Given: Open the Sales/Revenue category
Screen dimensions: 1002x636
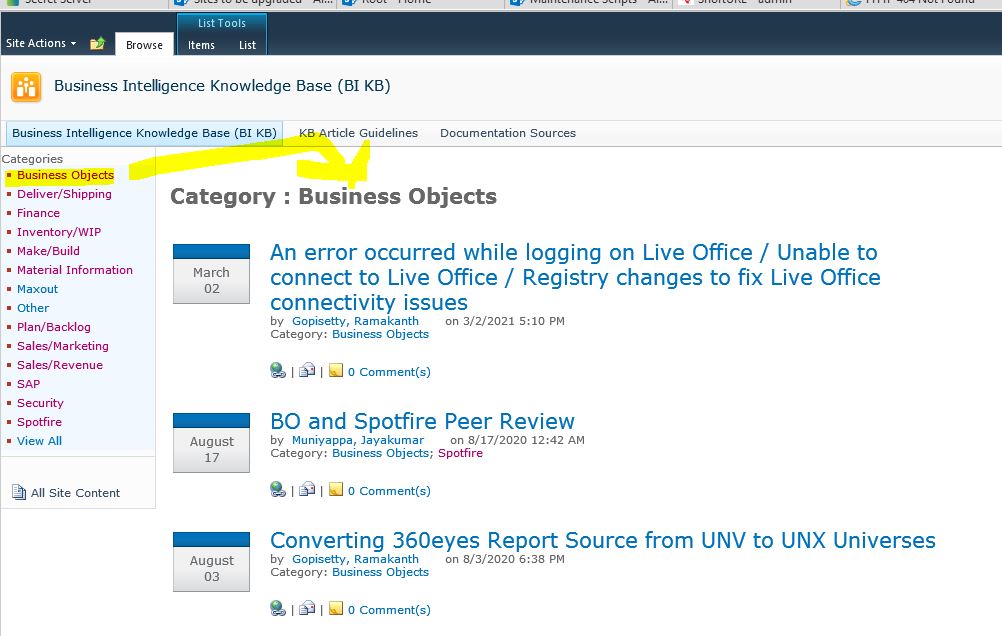Looking at the screenshot, I should (59, 365).
